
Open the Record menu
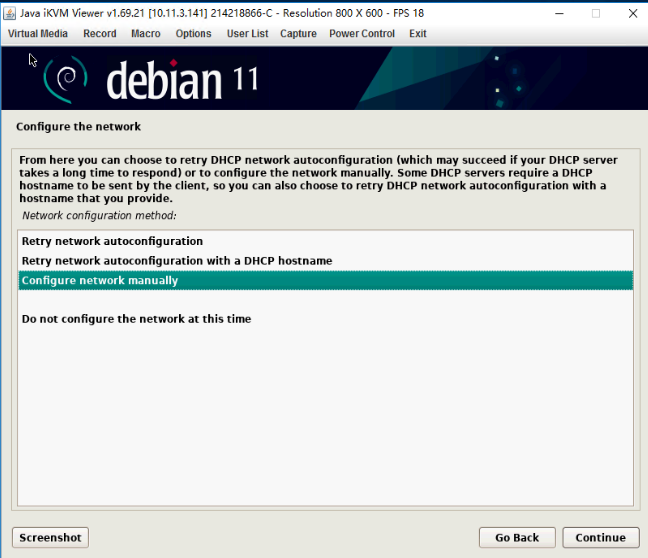pyautogui.click(x=100, y=33)
